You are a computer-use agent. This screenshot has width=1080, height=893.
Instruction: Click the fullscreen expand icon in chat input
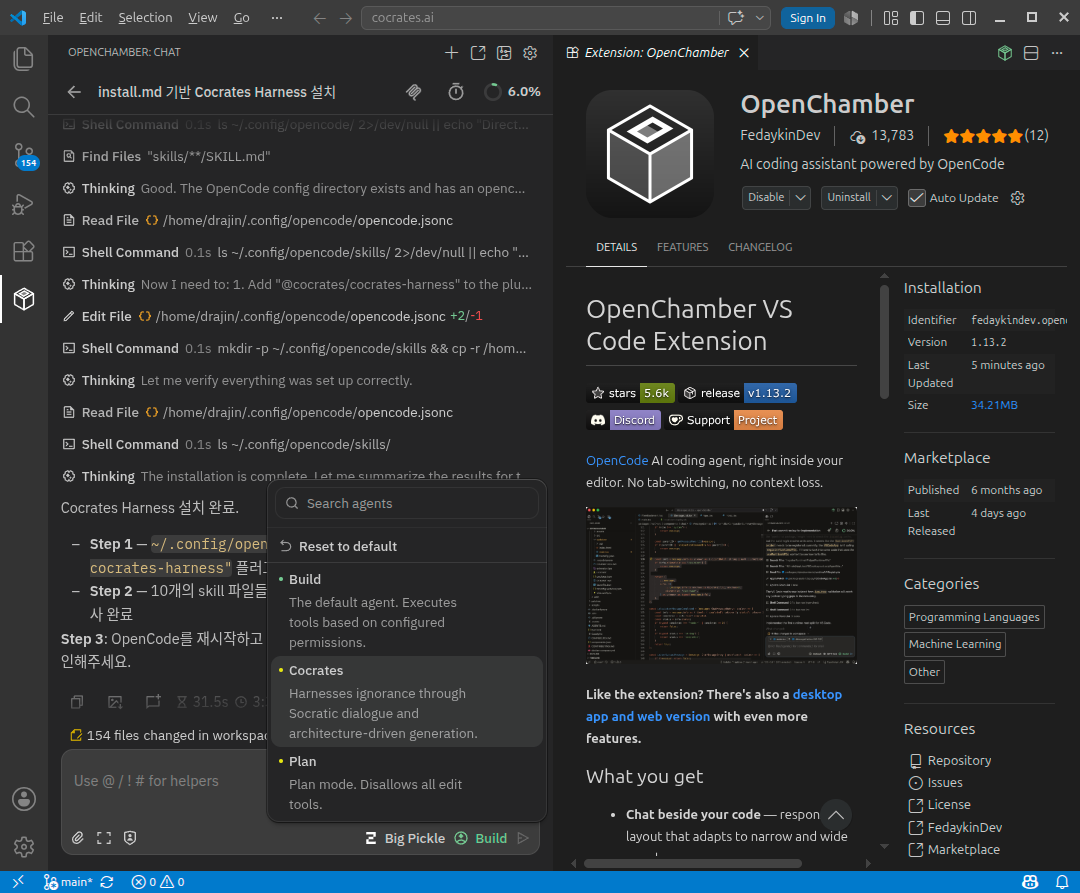pos(104,838)
